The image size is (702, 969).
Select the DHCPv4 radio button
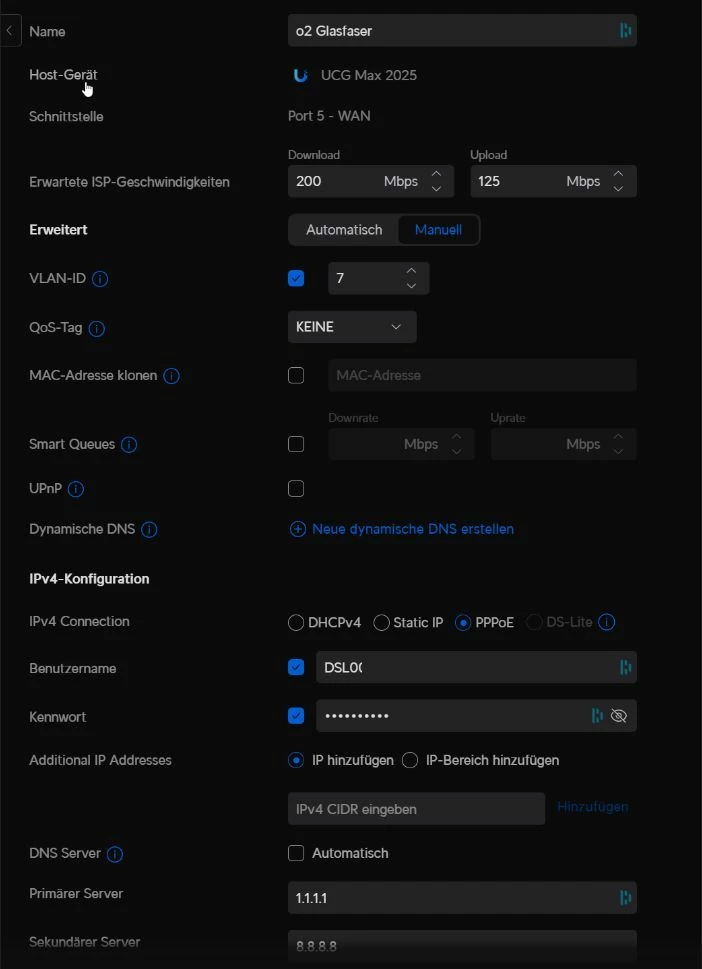tap(296, 623)
